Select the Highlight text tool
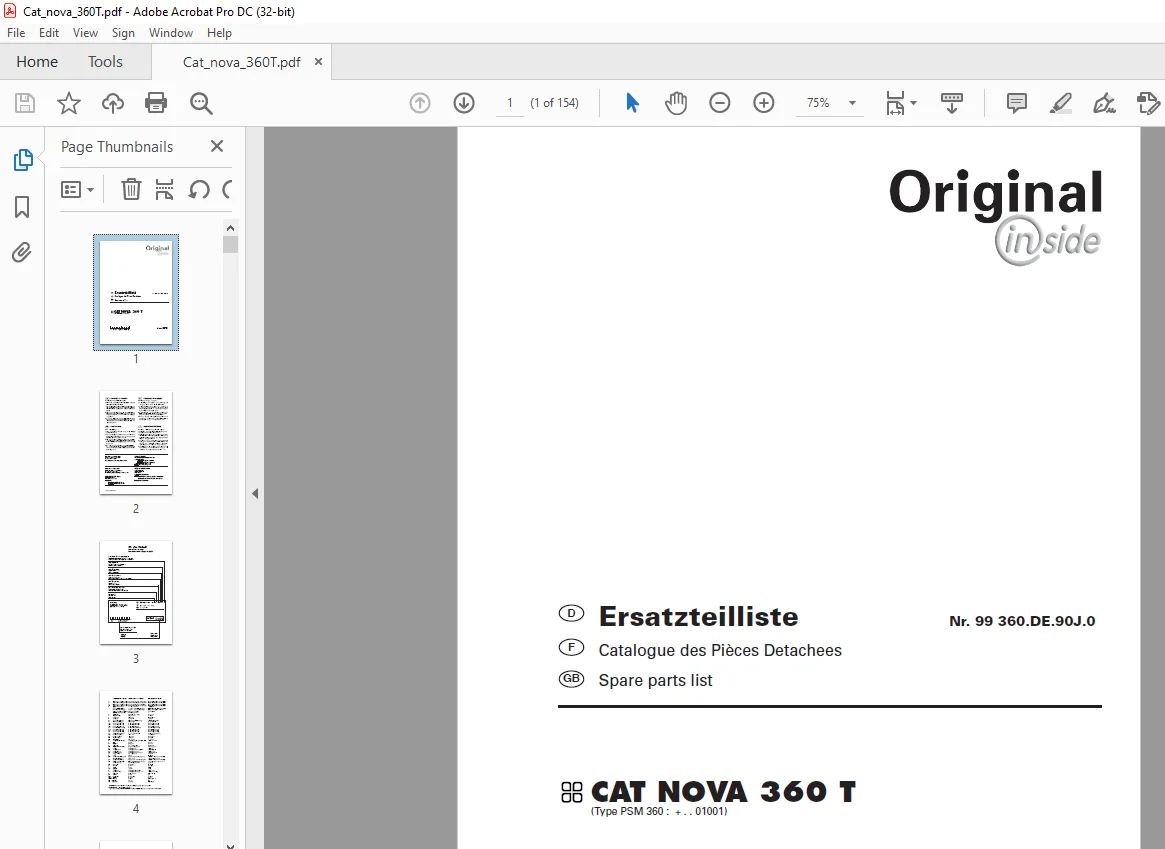 click(x=1060, y=103)
